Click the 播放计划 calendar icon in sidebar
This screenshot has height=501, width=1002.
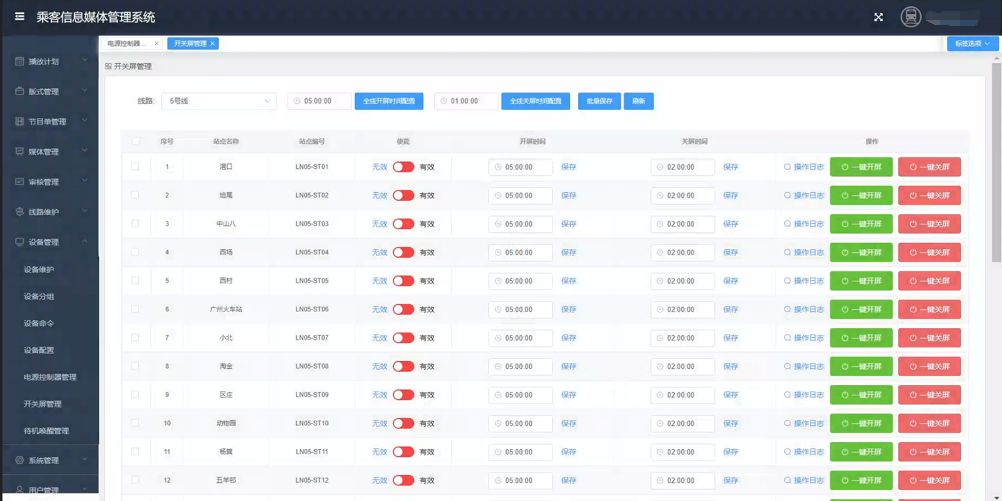coord(19,62)
